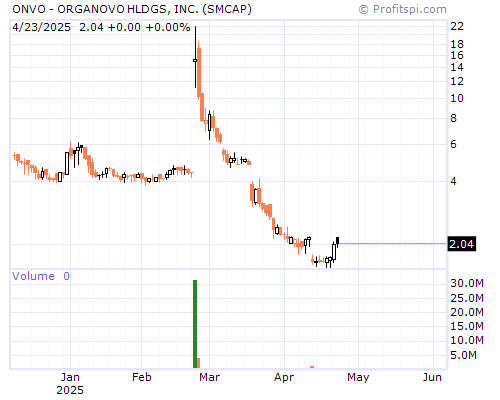Click the 2.04 current price tag
This screenshot has width=500, height=400.
462,244
